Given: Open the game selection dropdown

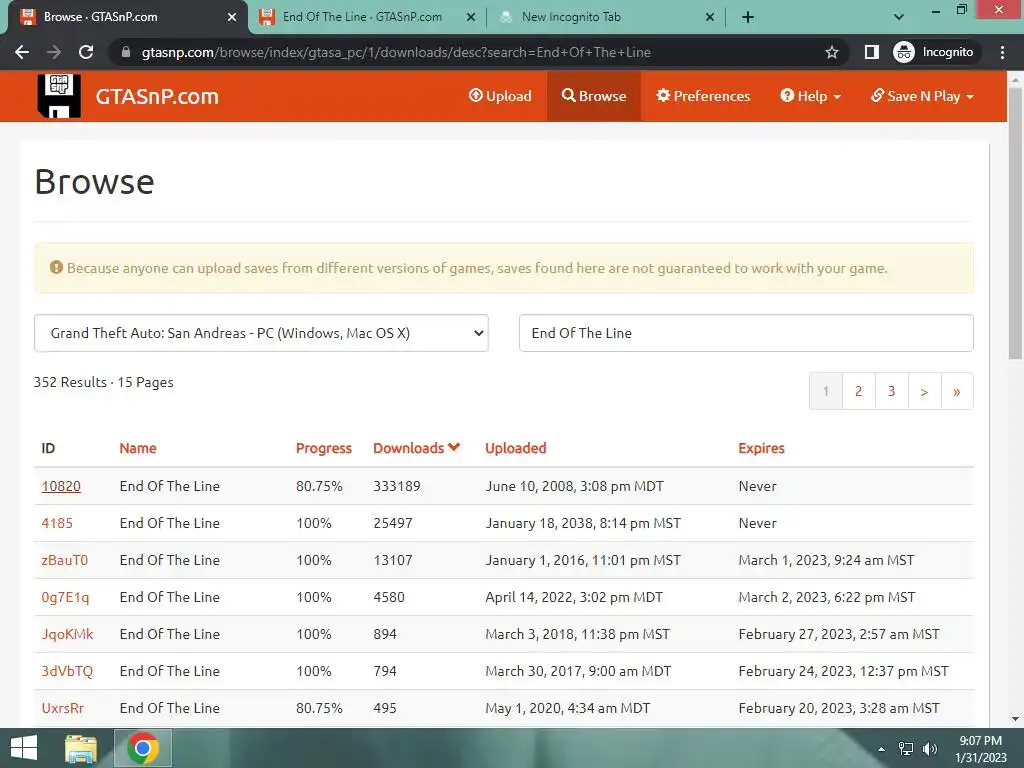Looking at the screenshot, I should pyautogui.click(x=261, y=333).
